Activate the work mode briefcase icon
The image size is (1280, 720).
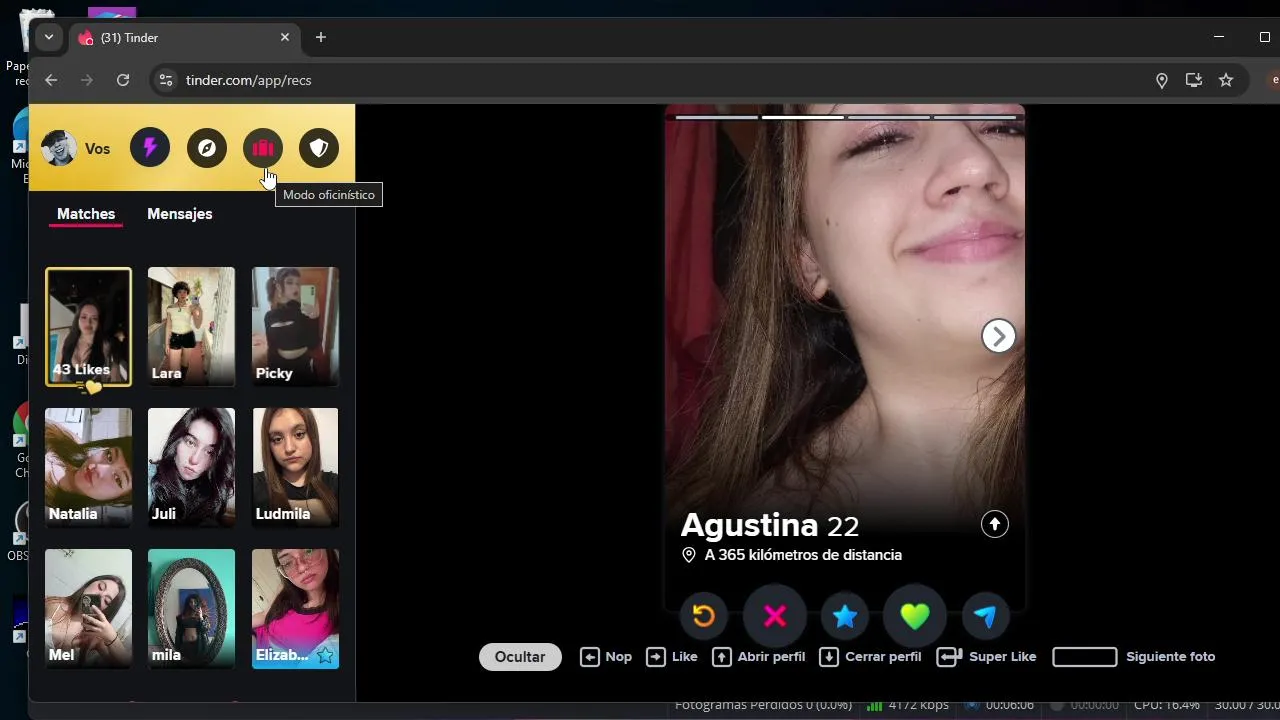coord(263,148)
